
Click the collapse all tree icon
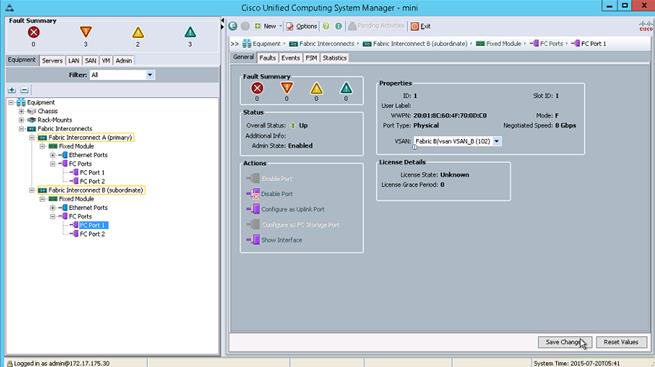point(25,90)
